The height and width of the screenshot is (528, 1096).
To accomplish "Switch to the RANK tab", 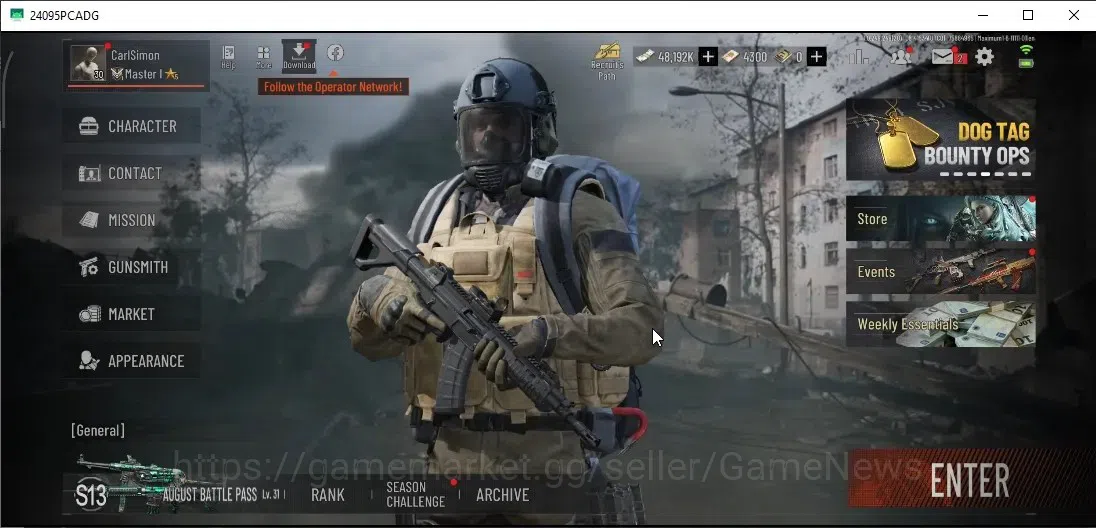I will coord(328,495).
